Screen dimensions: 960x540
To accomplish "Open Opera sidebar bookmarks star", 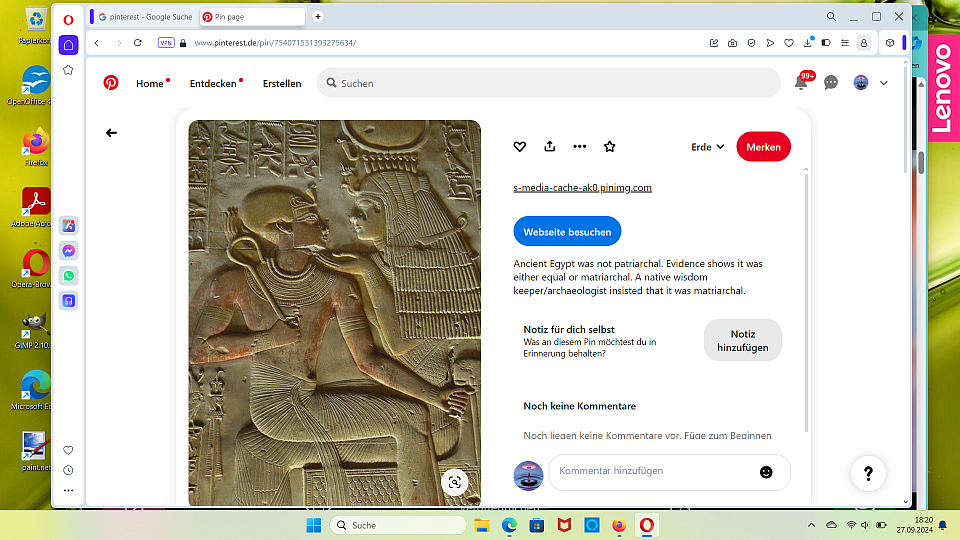I will coord(69,70).
